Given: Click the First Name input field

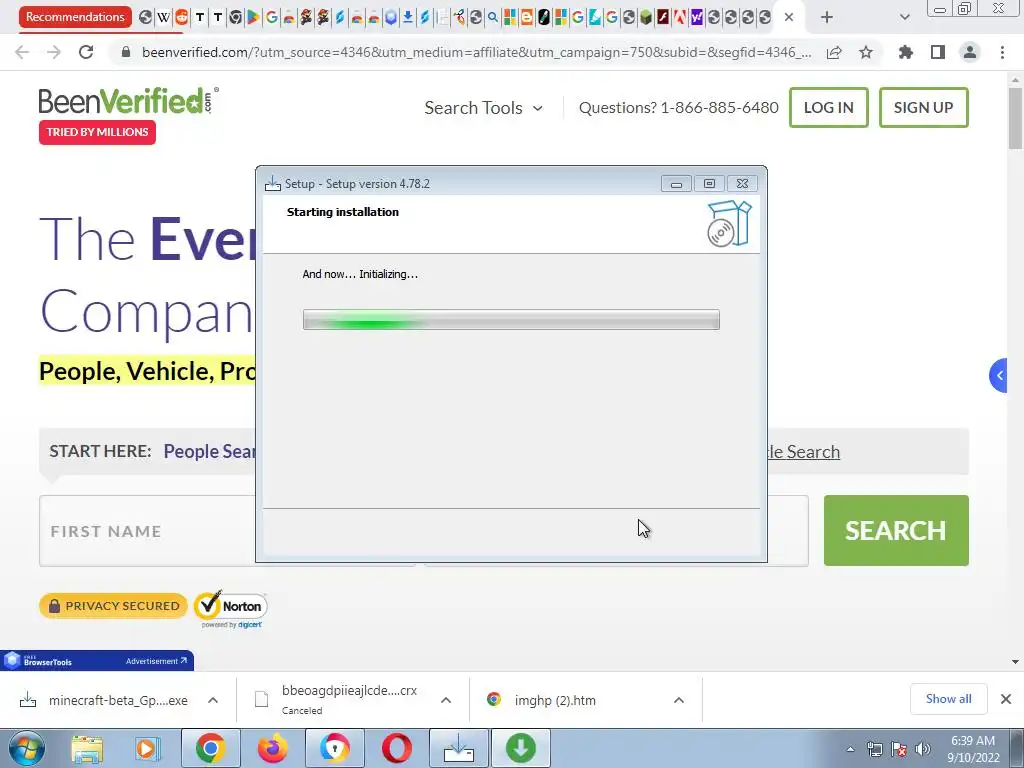Looking at the screenshot, I should coord(148,531).
